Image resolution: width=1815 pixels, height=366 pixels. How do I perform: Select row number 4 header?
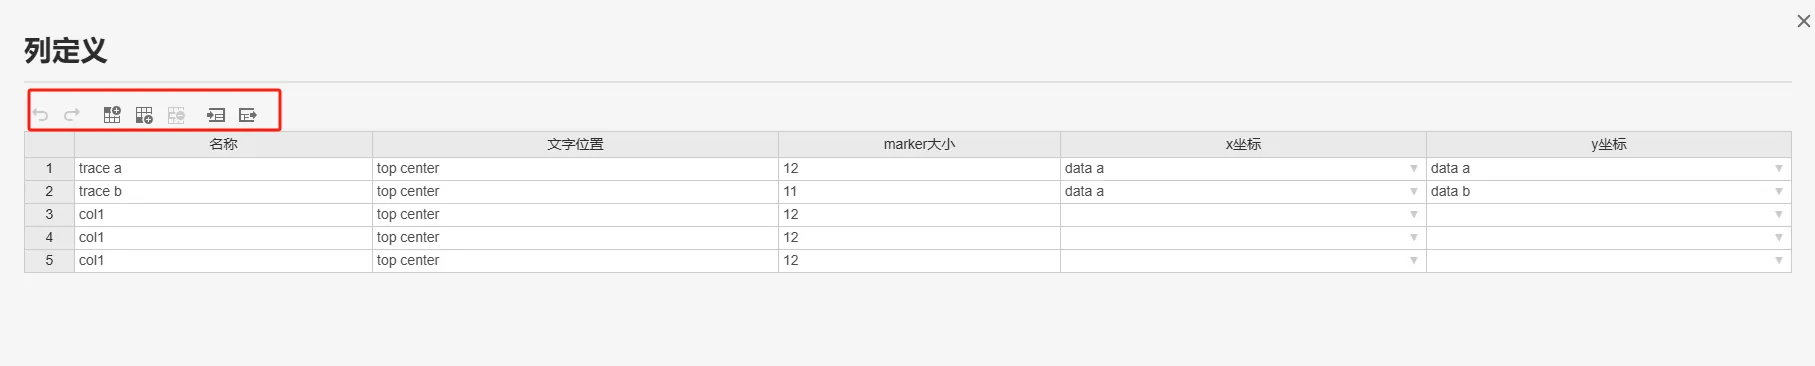click(49, 238)
